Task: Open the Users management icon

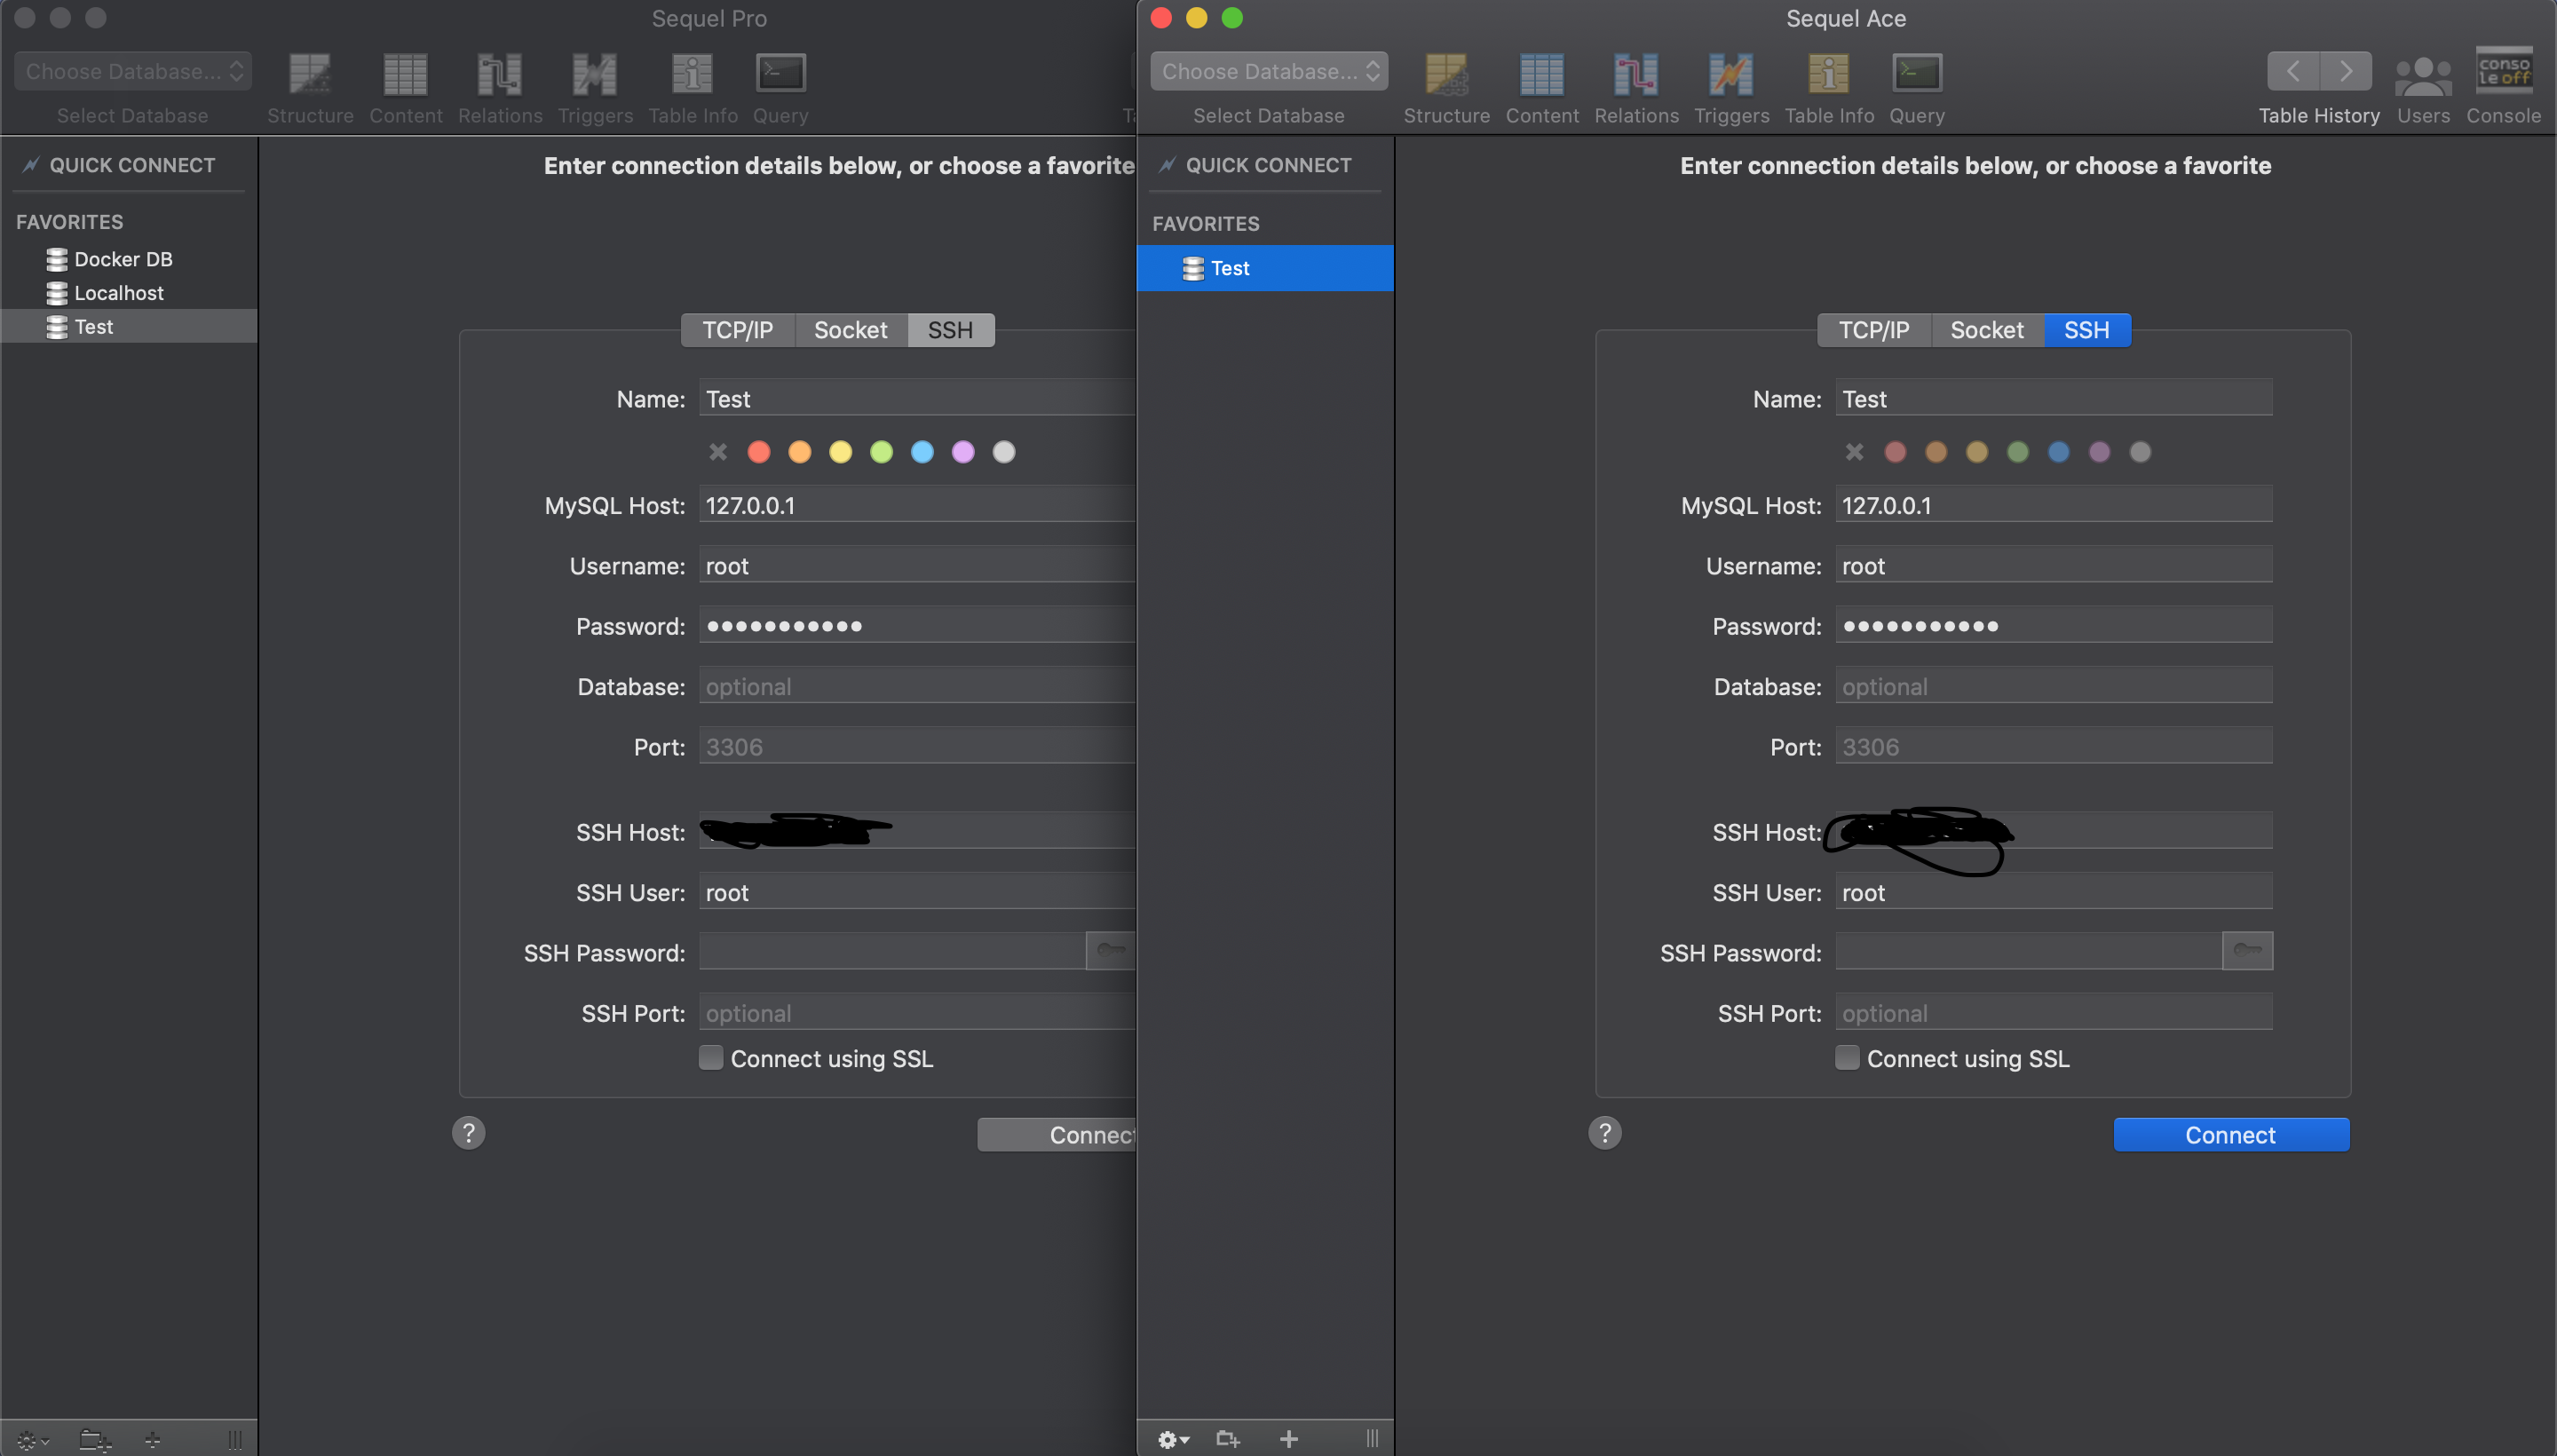Action: 2422,75
